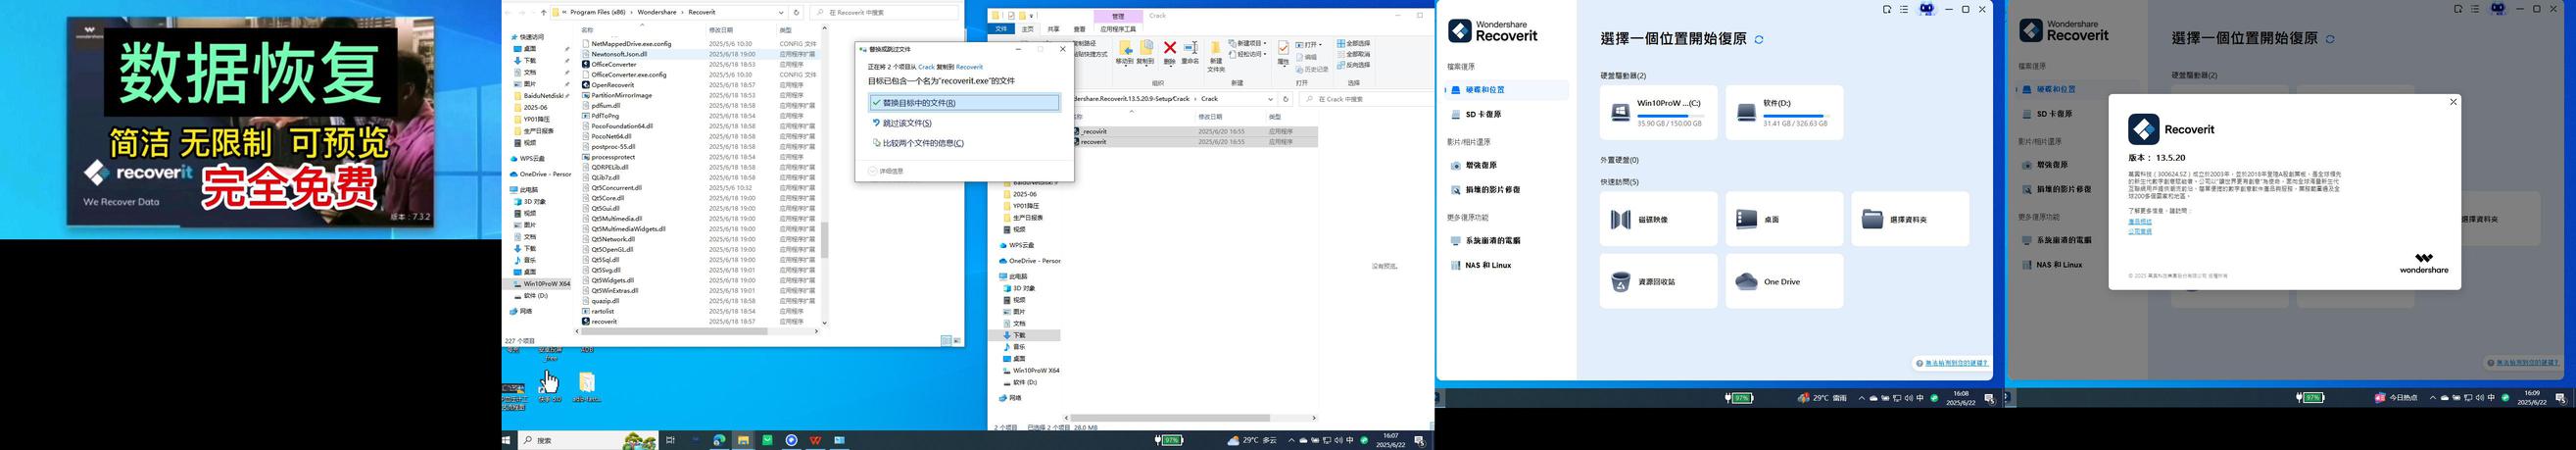
Task: Expand the details (详细信息) chevron in replace dialog
Action: point(873,171)
